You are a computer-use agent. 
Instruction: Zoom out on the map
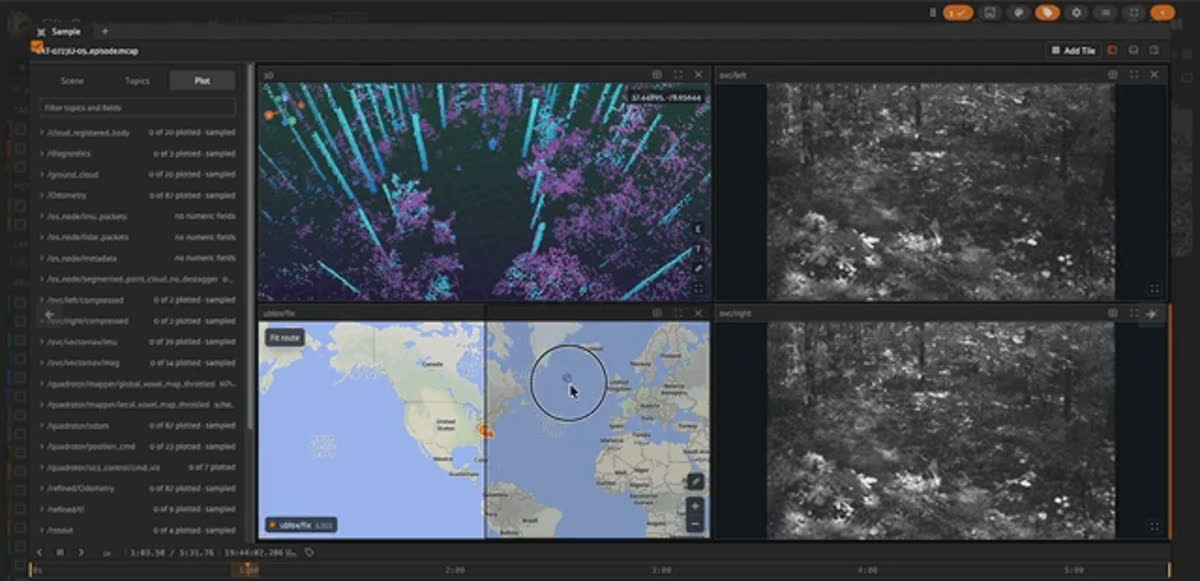click(x=695, y=524)
